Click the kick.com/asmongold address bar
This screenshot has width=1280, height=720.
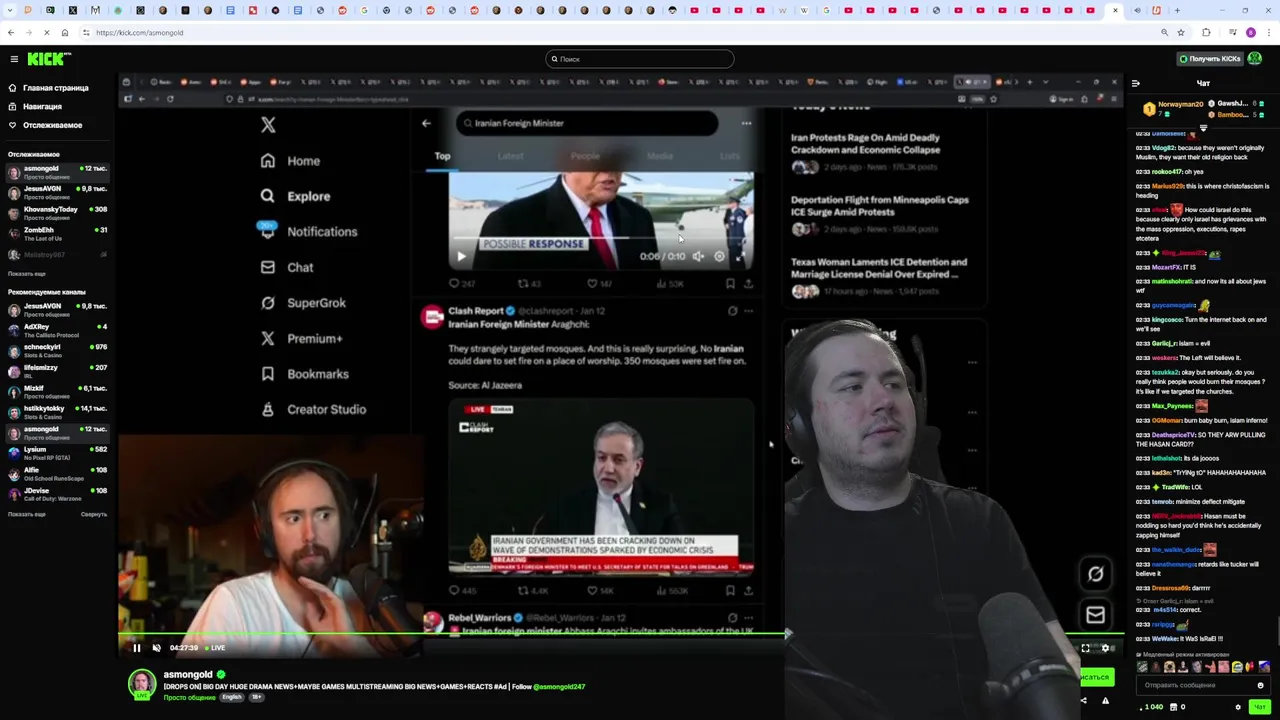[x=620, y=32]
